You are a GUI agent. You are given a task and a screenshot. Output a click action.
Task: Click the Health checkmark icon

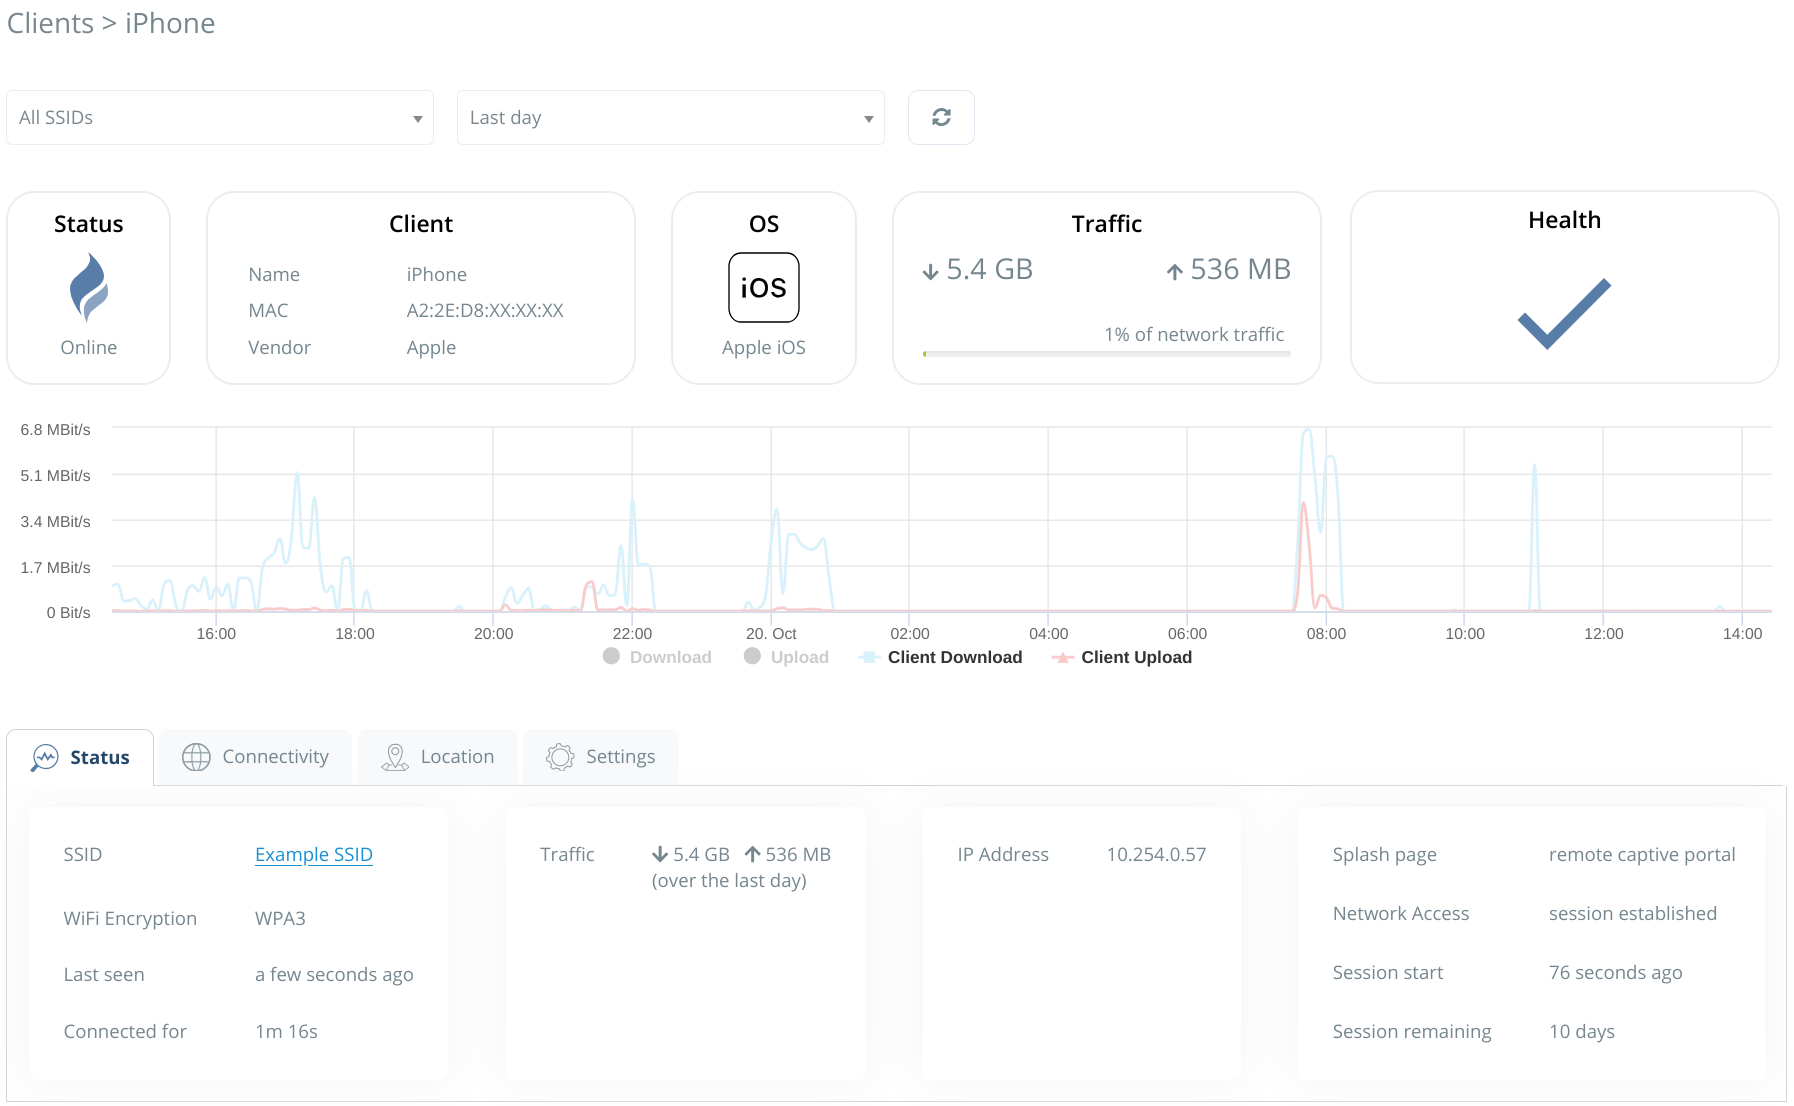[1564, 313]
